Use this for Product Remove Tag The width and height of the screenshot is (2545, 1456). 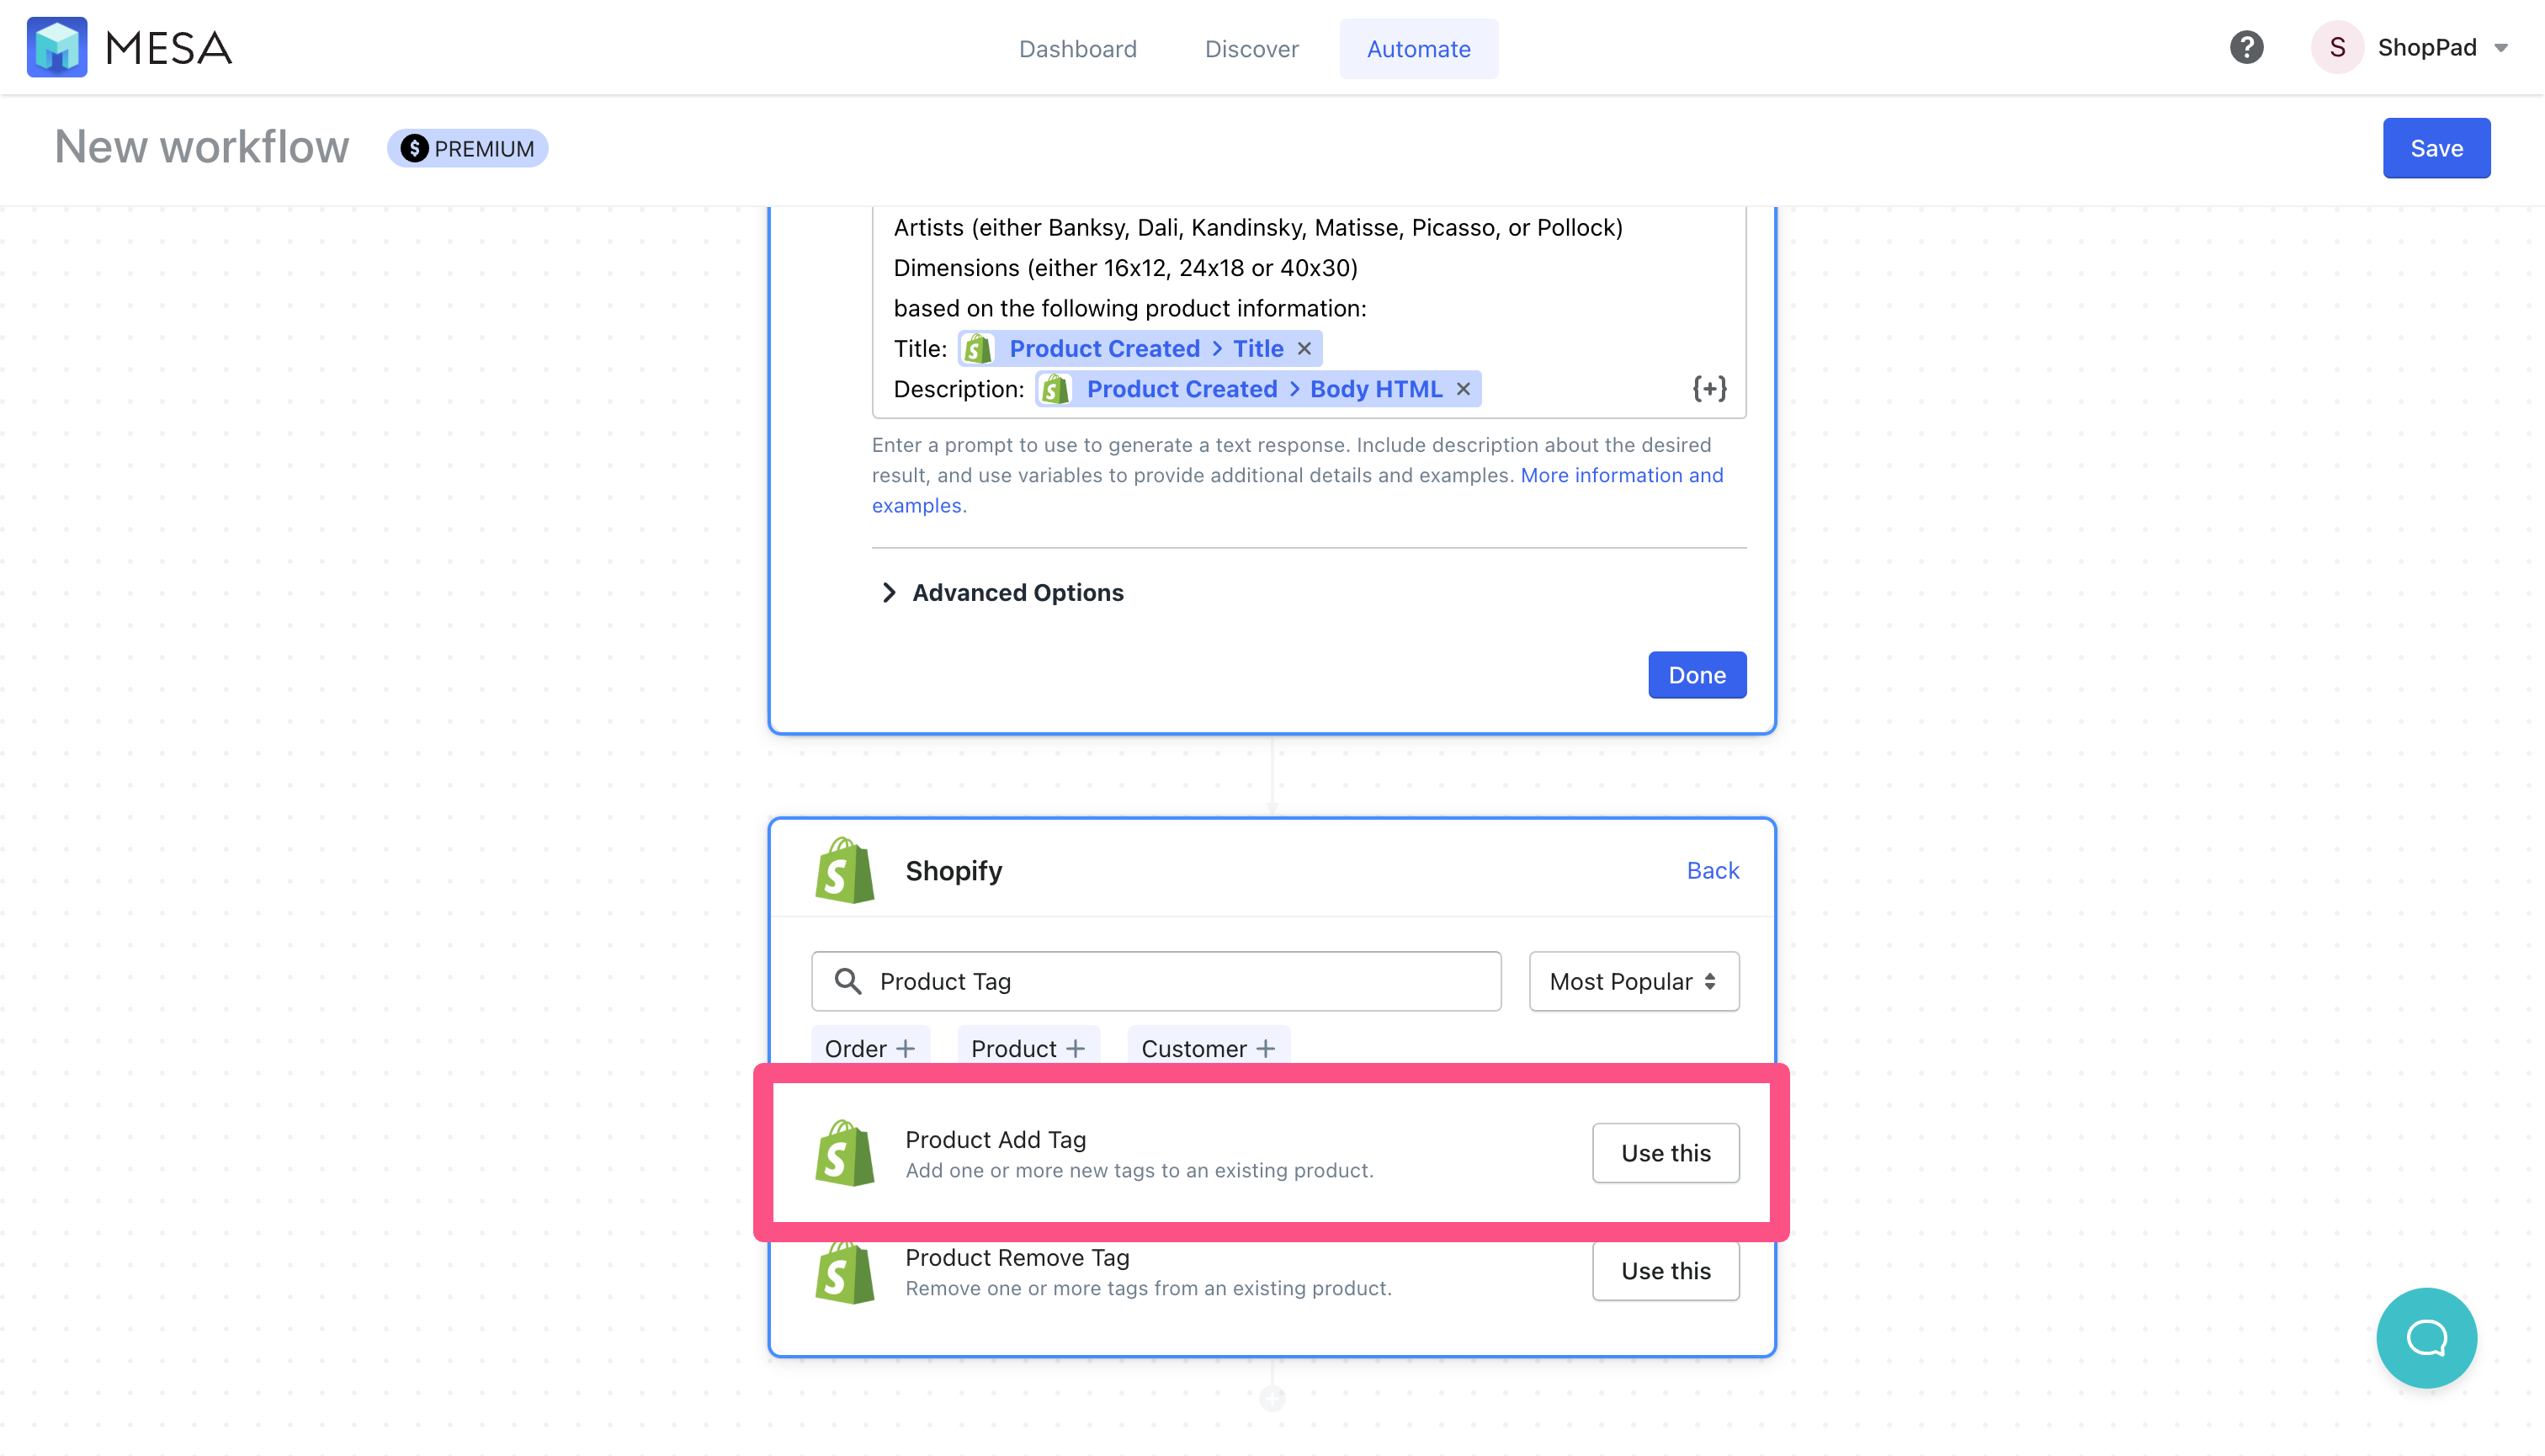point(1665,1271)
